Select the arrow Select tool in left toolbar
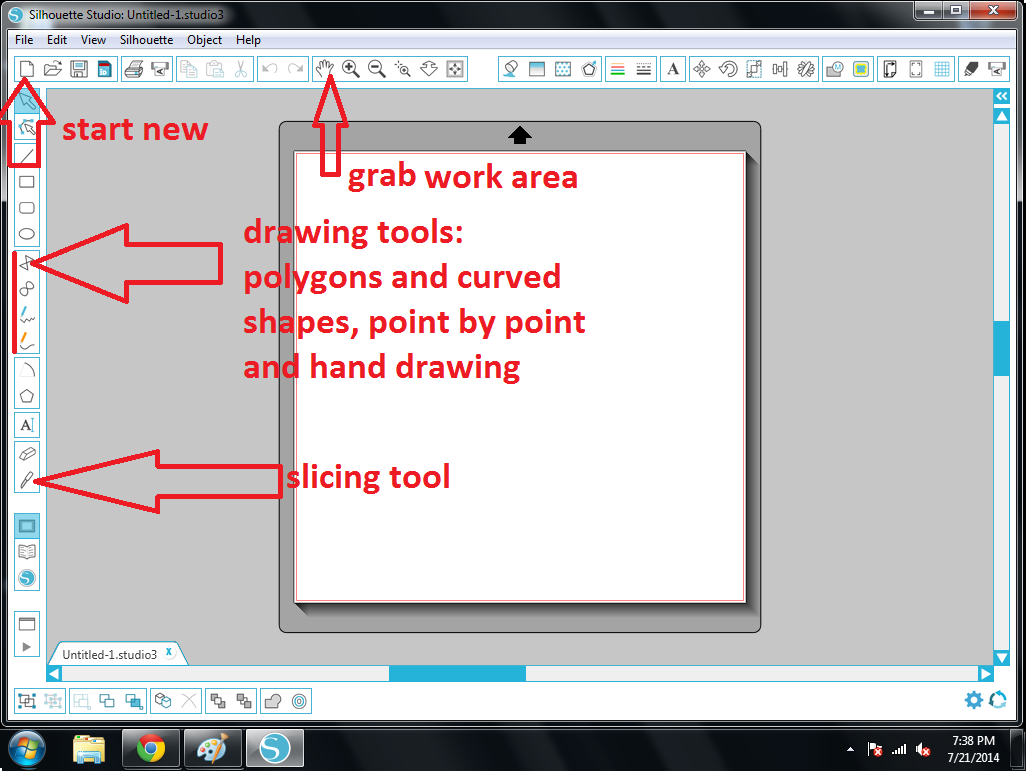This screenshot has width=1027, height=772. pos(27,101)
